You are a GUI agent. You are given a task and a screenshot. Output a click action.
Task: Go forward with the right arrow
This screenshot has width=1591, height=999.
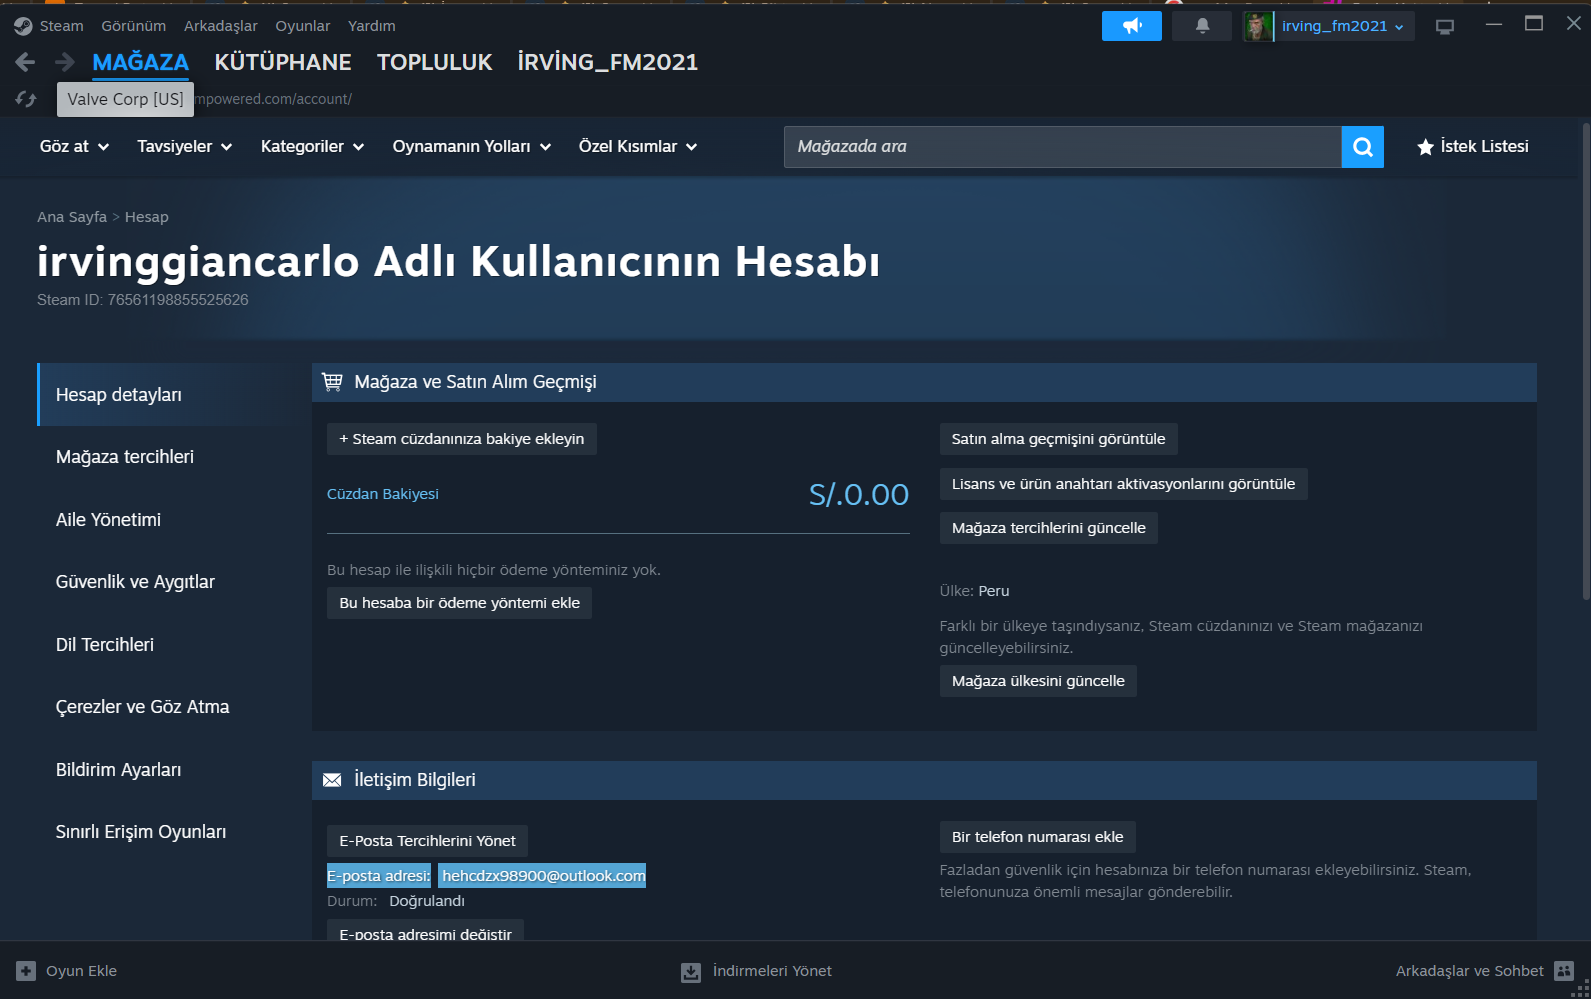click(x=65, y=62)
